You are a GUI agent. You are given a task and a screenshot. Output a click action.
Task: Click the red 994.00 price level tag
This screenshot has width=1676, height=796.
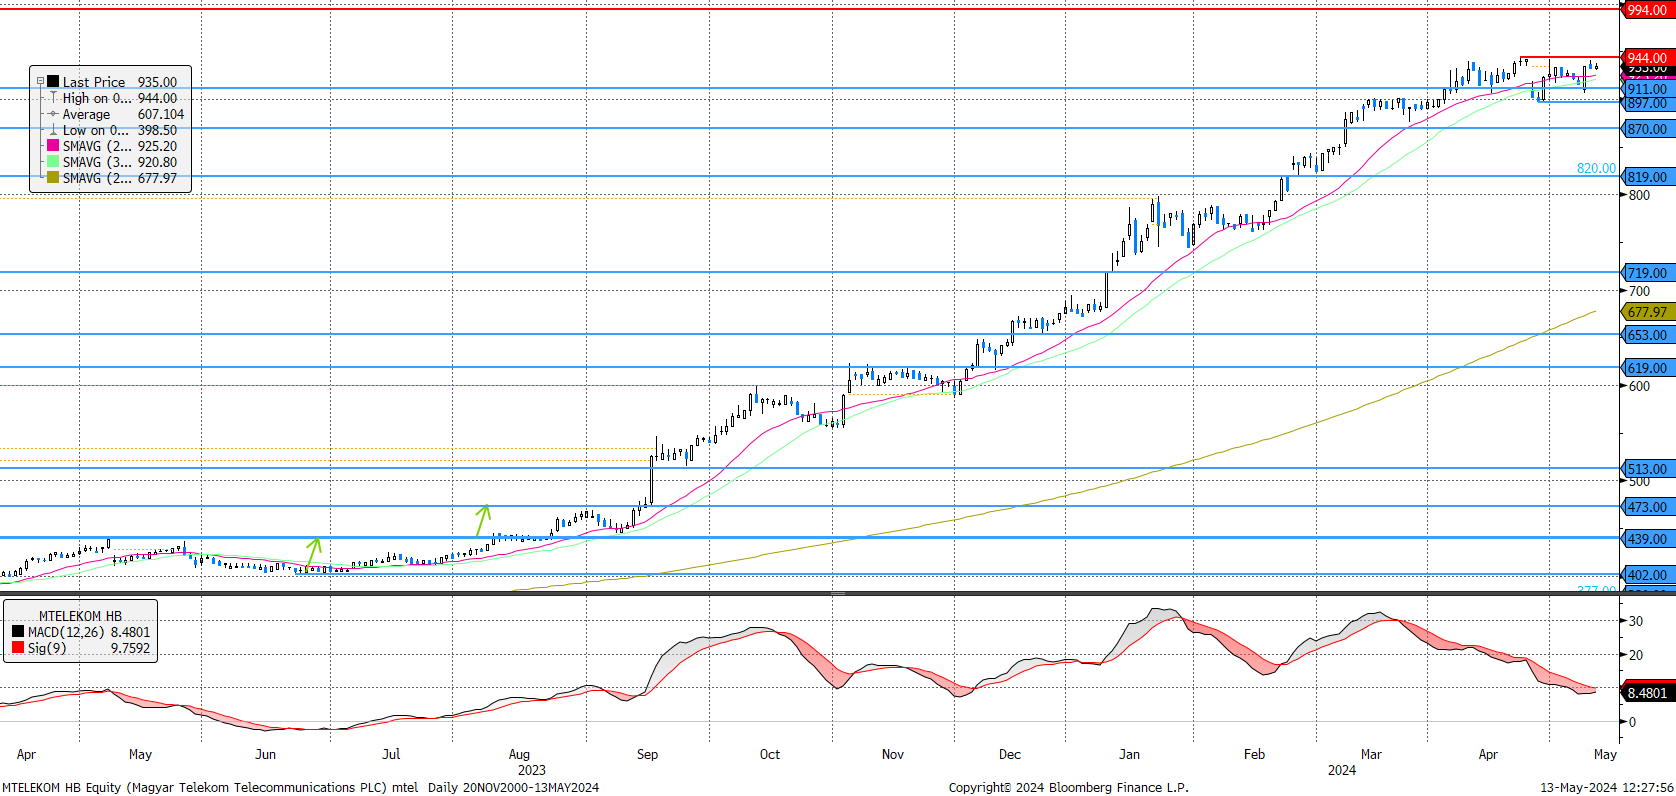[1647, 10]
